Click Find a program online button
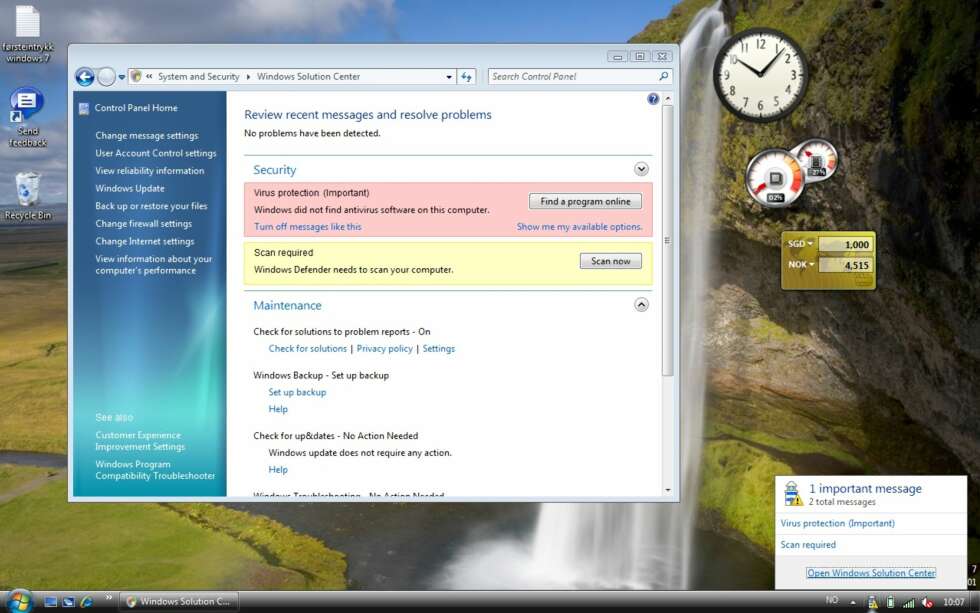The image size is (980, 613). click(x=585, y=201)
